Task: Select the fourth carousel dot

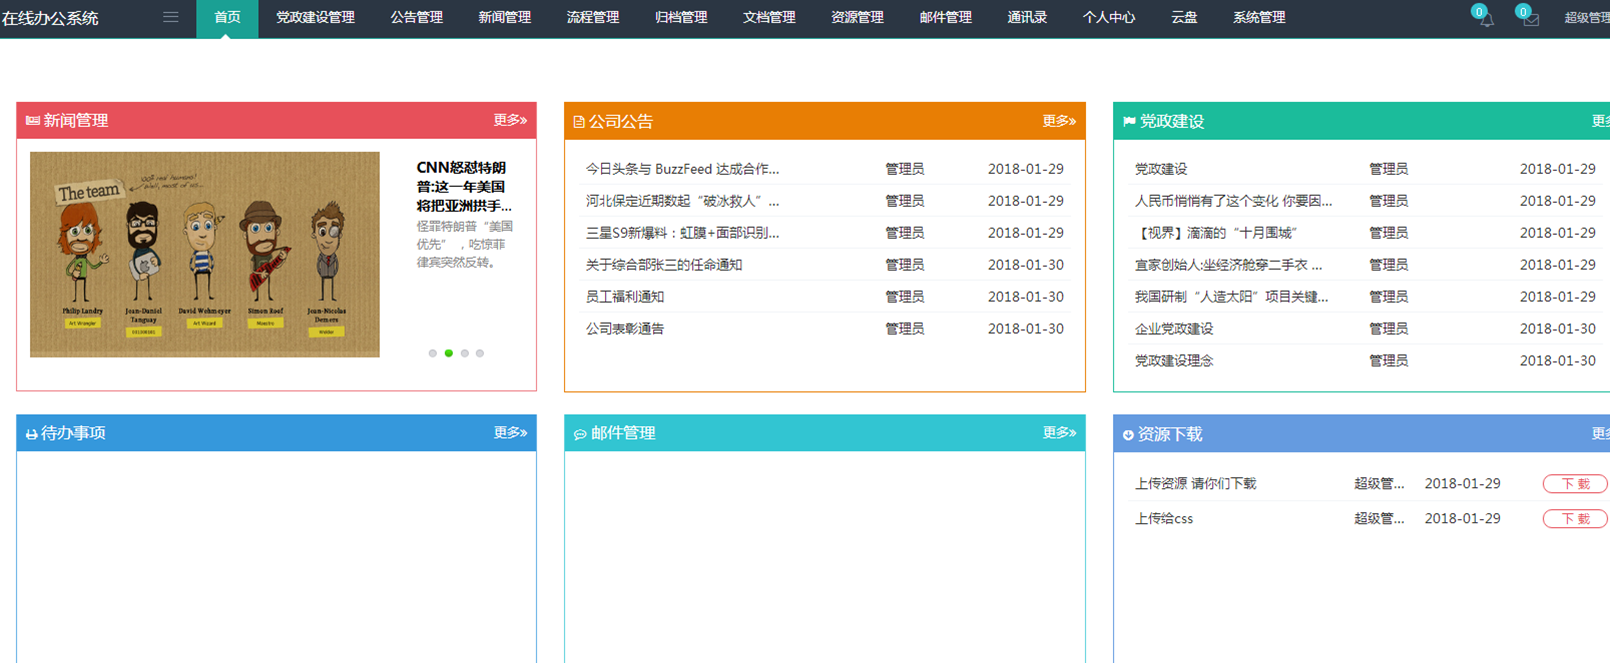Action: (480, 353)
